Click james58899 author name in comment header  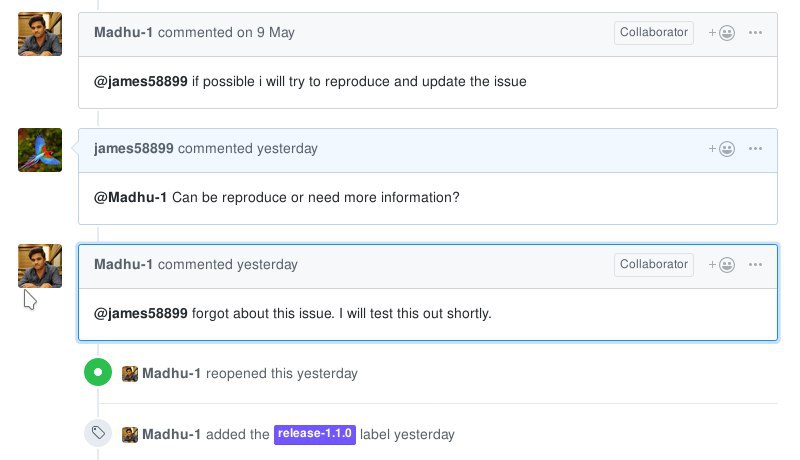[x=134, y=148]
